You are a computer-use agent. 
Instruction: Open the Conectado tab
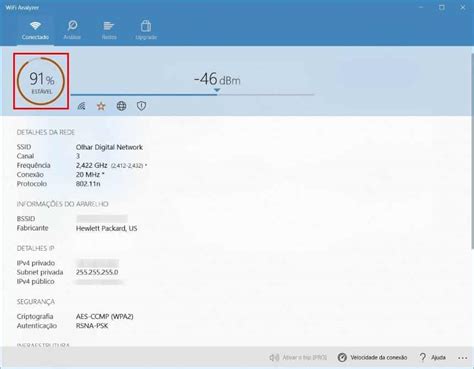pos(35,31)
